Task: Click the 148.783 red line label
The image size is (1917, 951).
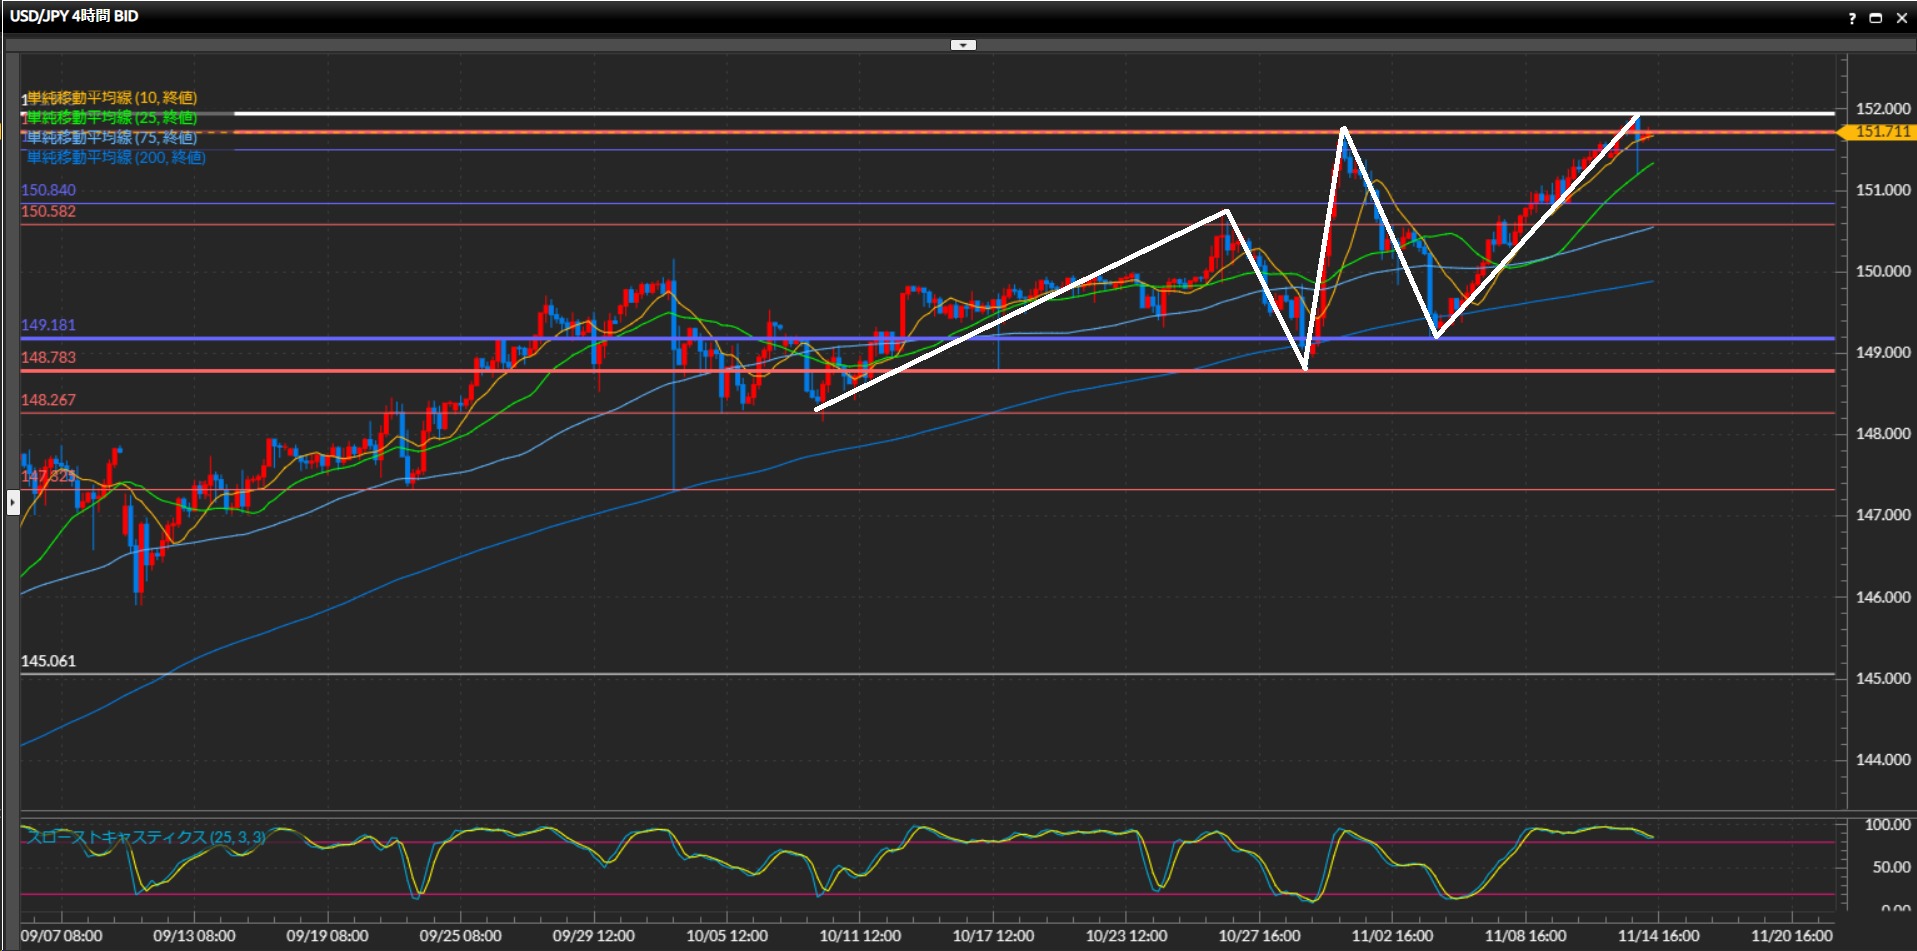Action: coord(48,357)
